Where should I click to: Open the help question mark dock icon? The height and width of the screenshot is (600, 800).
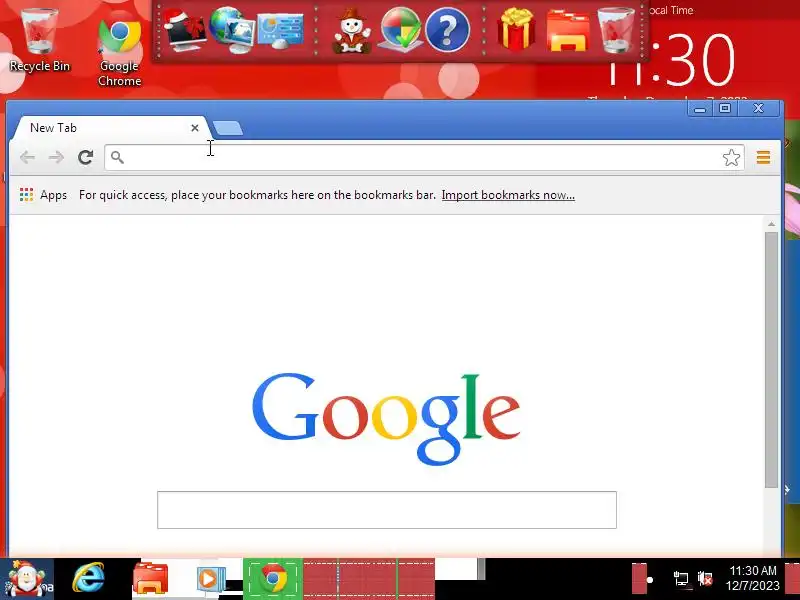coord(447,31)
